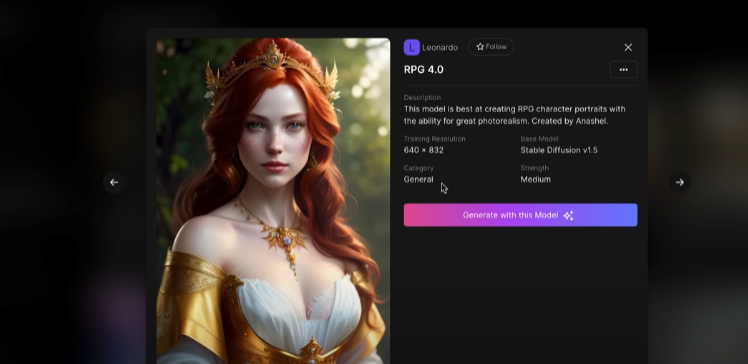Click the star icon in Follow button
748x364 pixels.
[x=480, y=47]
